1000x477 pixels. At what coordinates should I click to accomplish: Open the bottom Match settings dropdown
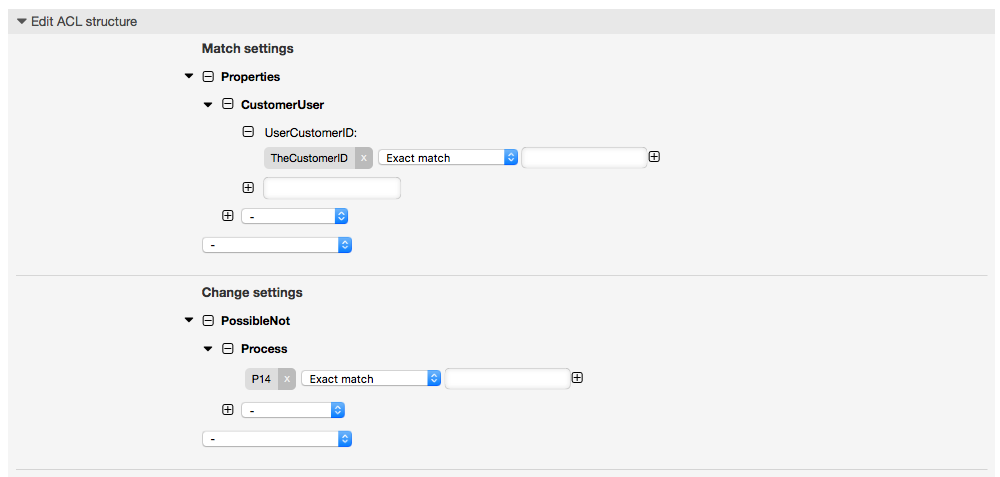coord(276,244)
